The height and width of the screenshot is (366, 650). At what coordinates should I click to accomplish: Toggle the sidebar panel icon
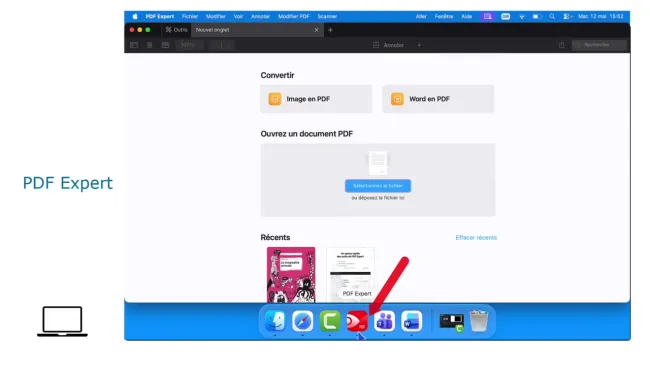coord(134,45)
